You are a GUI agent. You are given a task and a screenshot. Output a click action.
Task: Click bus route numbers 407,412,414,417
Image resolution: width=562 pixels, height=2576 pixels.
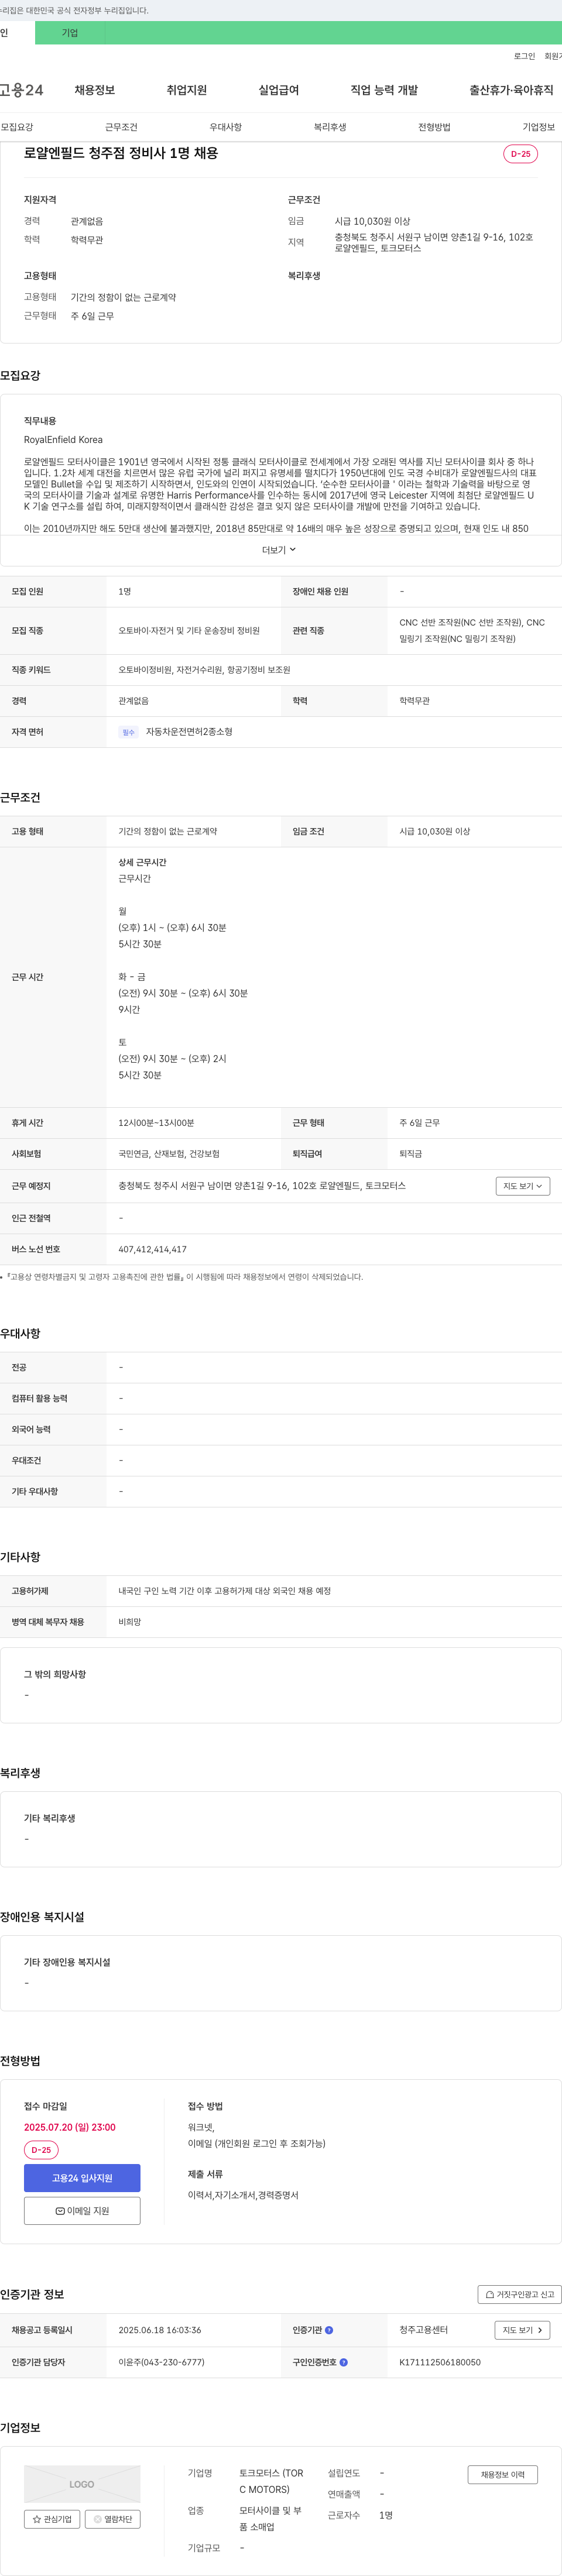click(x=152, y=1249)
